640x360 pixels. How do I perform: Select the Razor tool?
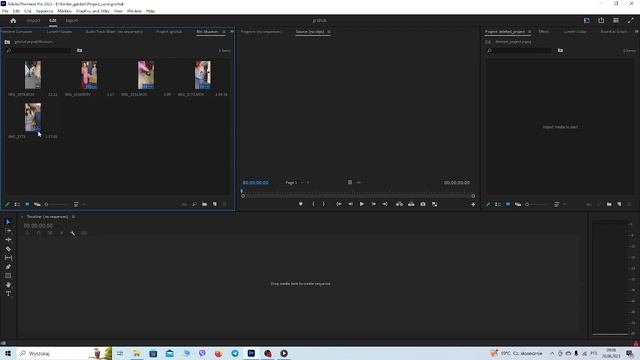(8, 249)
